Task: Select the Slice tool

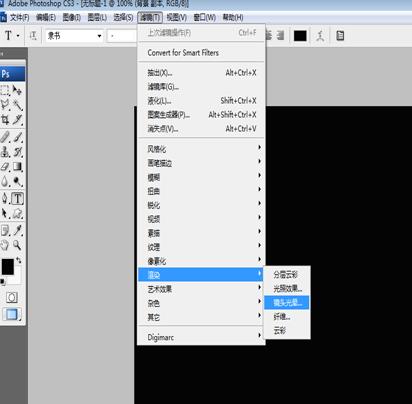Action: click(17, 119)
